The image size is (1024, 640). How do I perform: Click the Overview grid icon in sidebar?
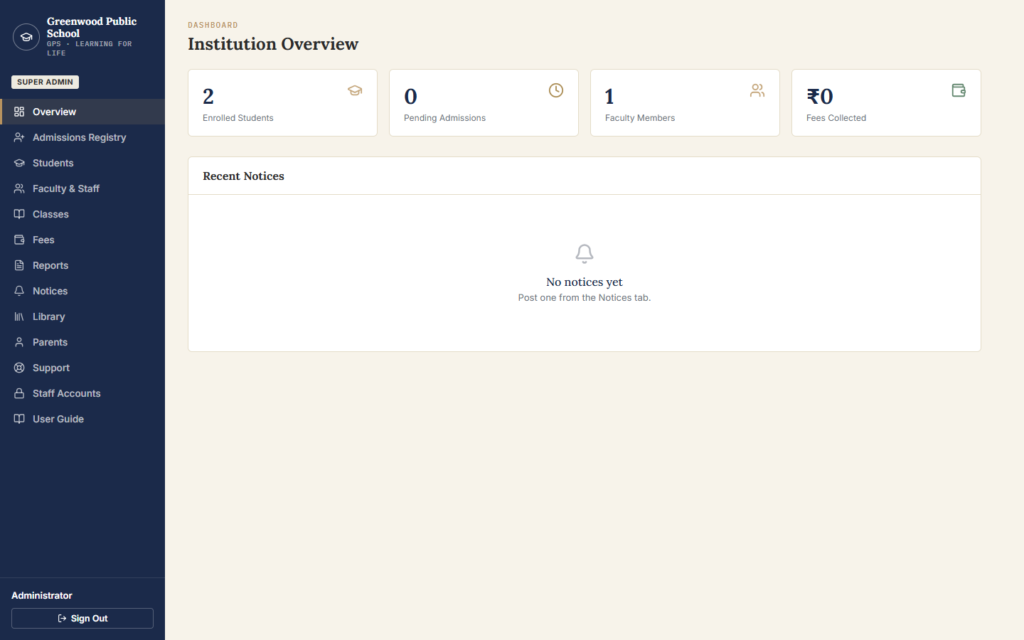19,112
